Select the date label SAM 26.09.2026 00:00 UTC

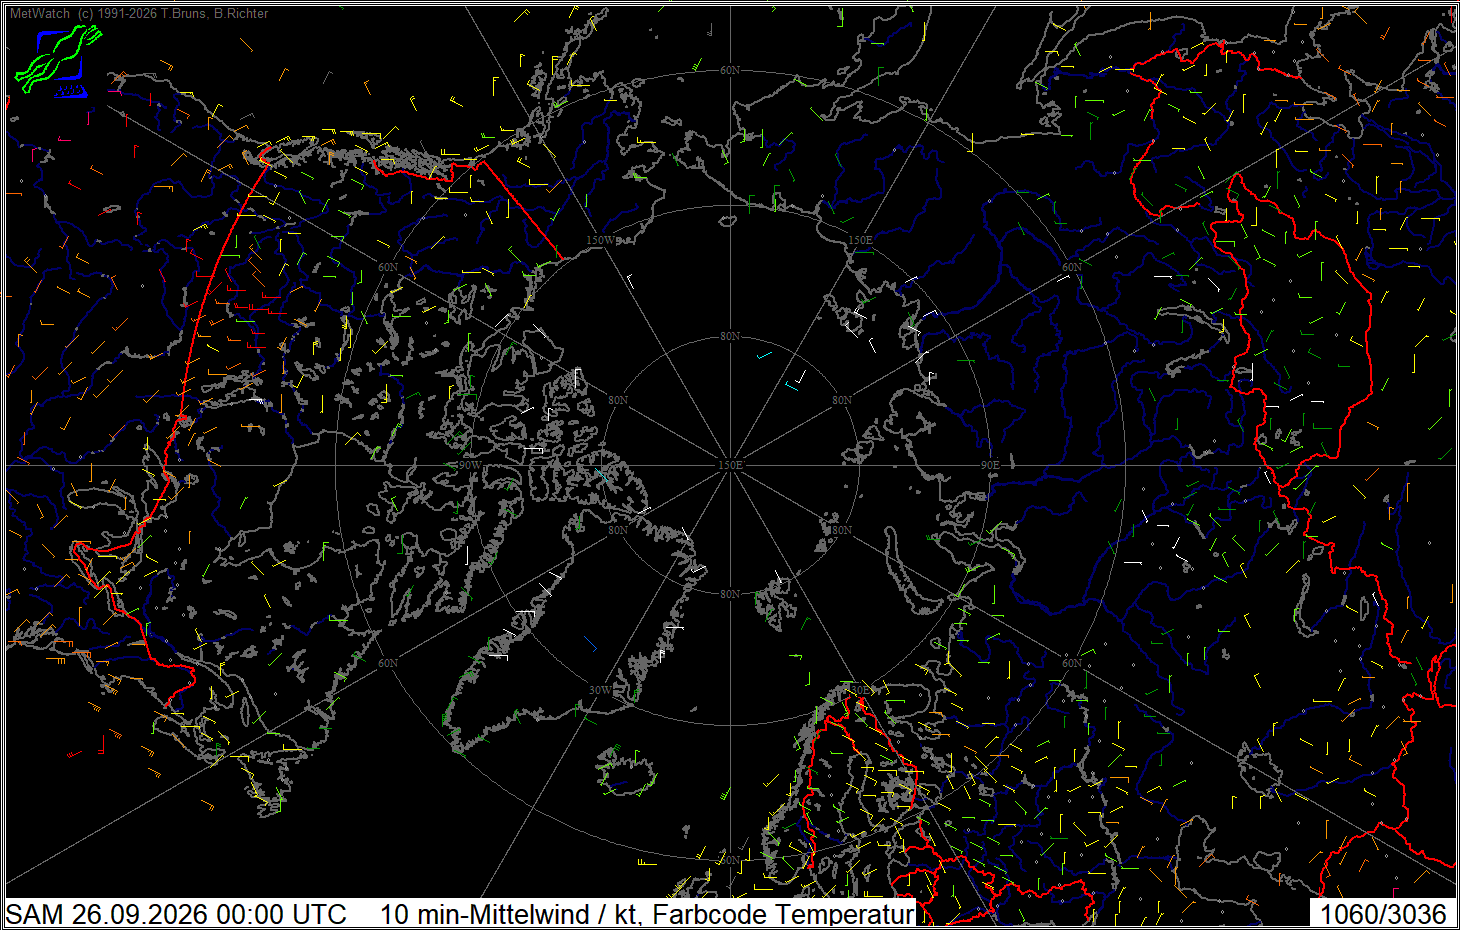click(176, 914)
